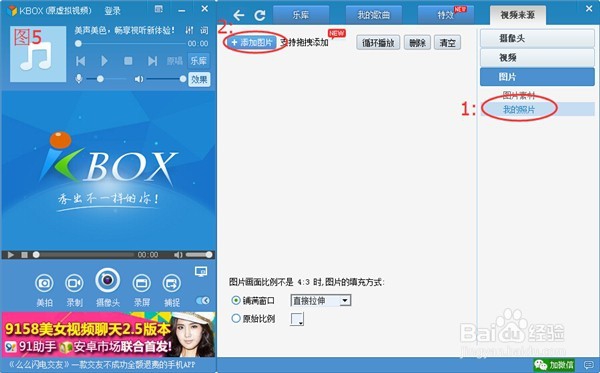Open the 我的歌曲 tab

pyautogui.click(x=373, y=15)
